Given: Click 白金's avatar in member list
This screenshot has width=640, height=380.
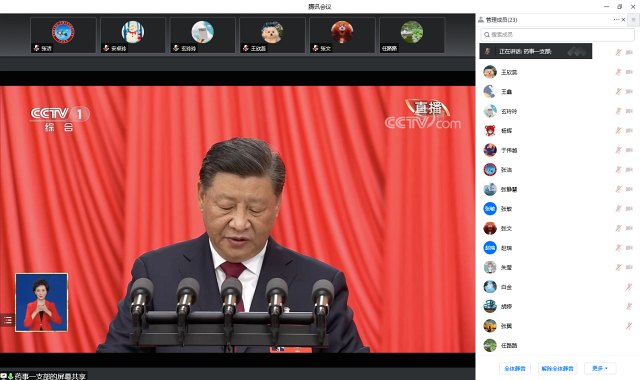Looking at the screenshot, I should 490,287.
